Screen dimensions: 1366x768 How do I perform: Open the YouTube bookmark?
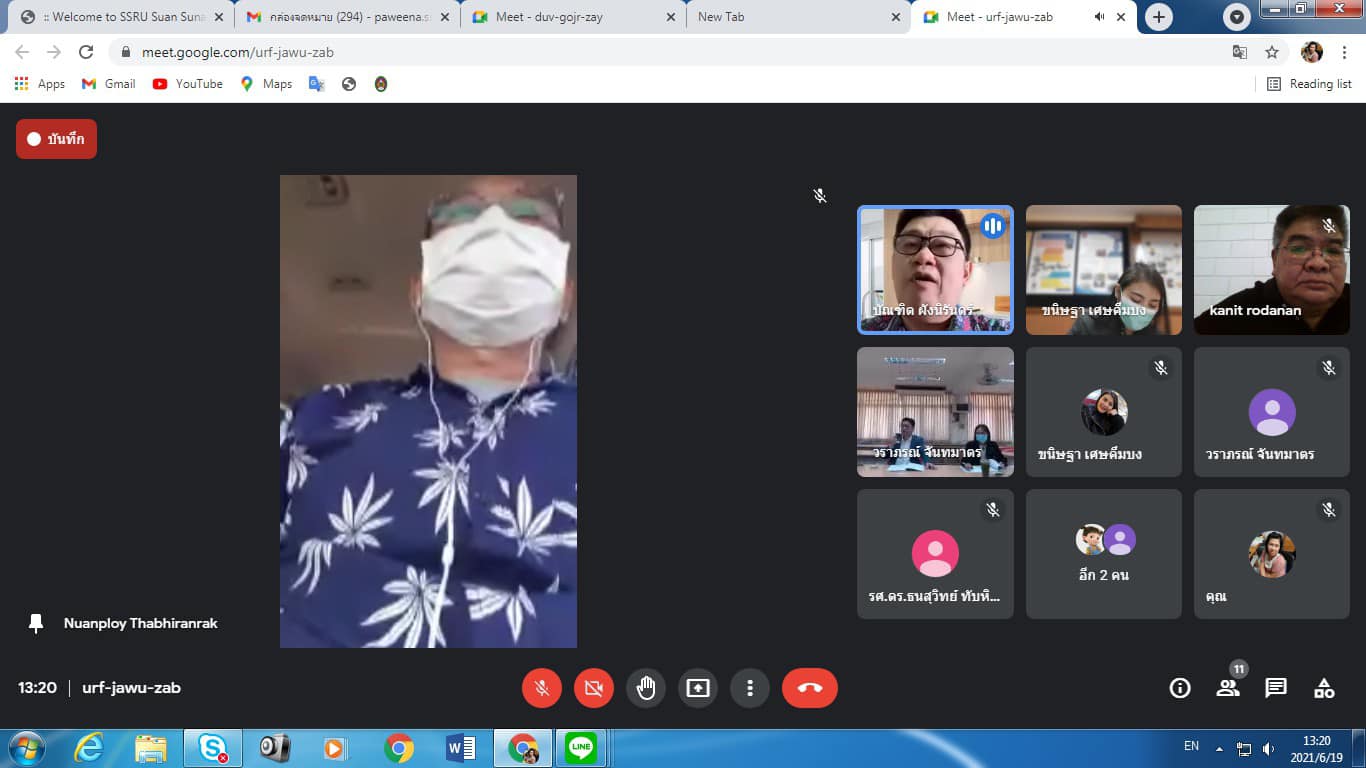pyautogui.click(x=188, y=84)
